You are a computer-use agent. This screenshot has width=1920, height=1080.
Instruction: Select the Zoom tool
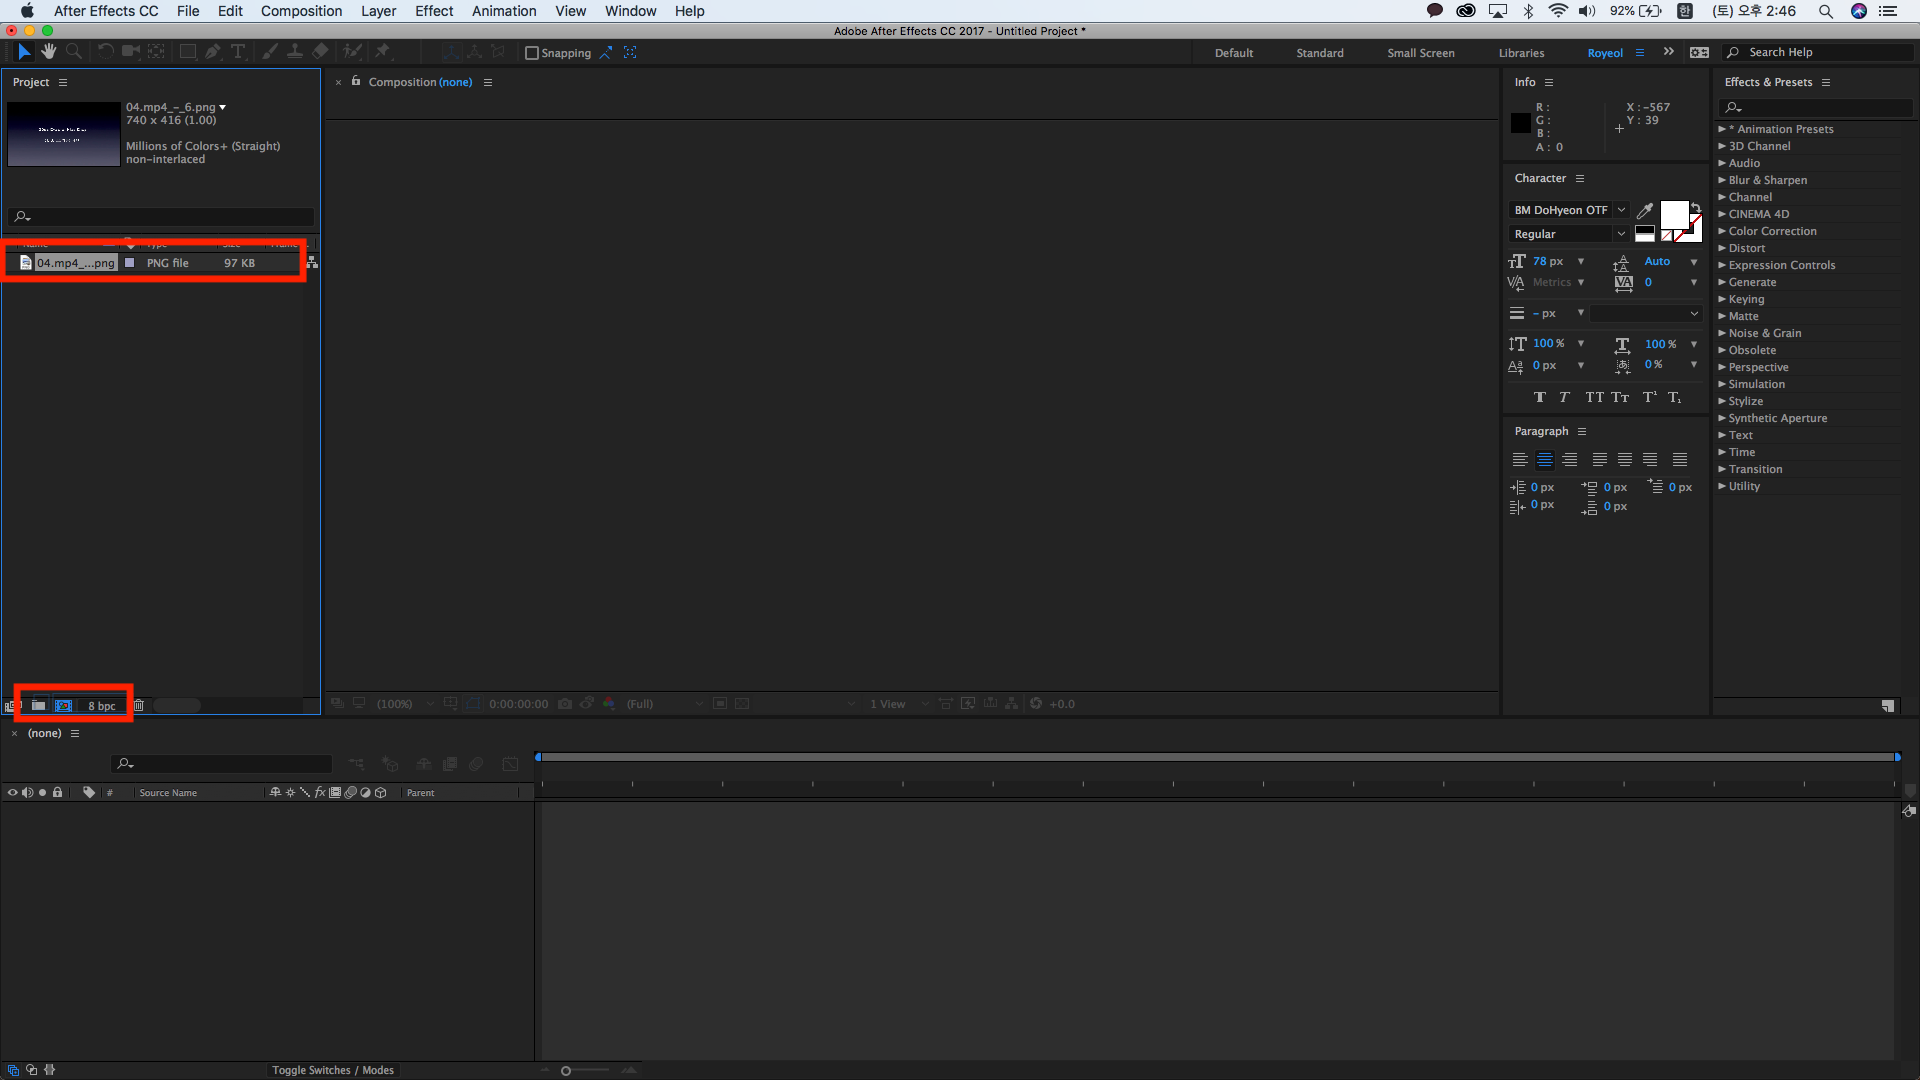[74, 52]
